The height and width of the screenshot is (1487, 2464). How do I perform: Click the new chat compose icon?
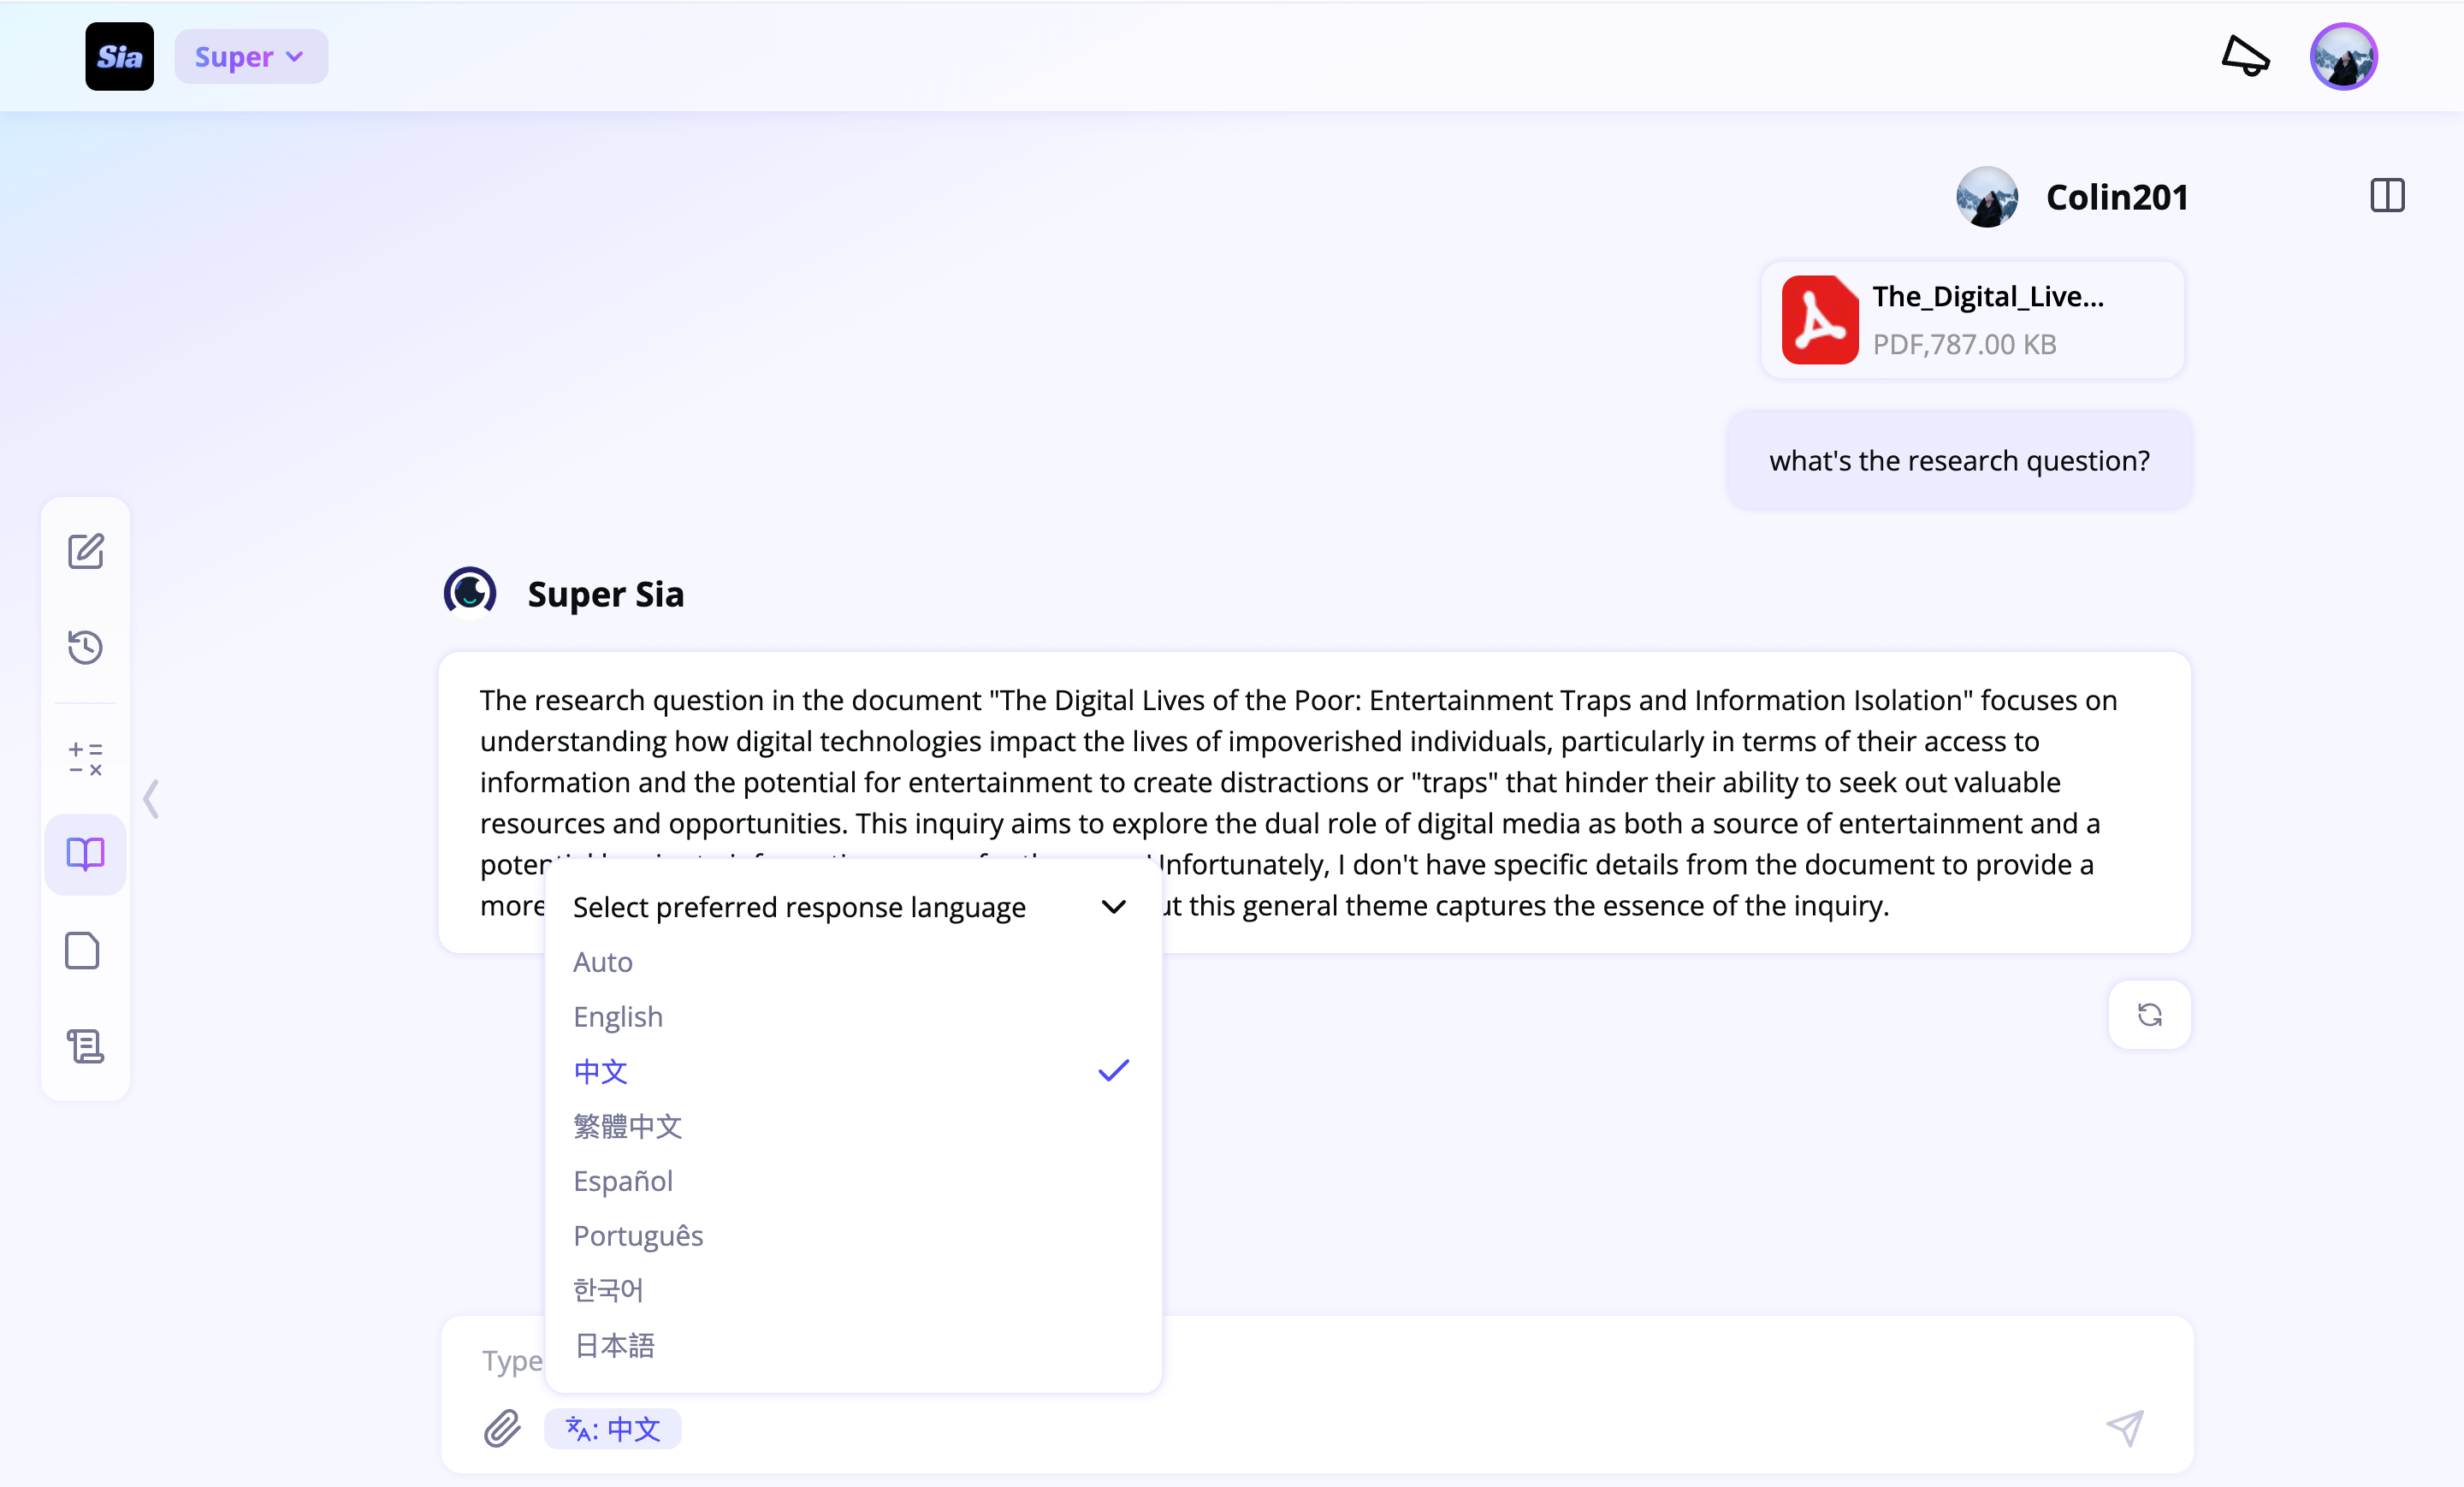(x=85, y=551)
